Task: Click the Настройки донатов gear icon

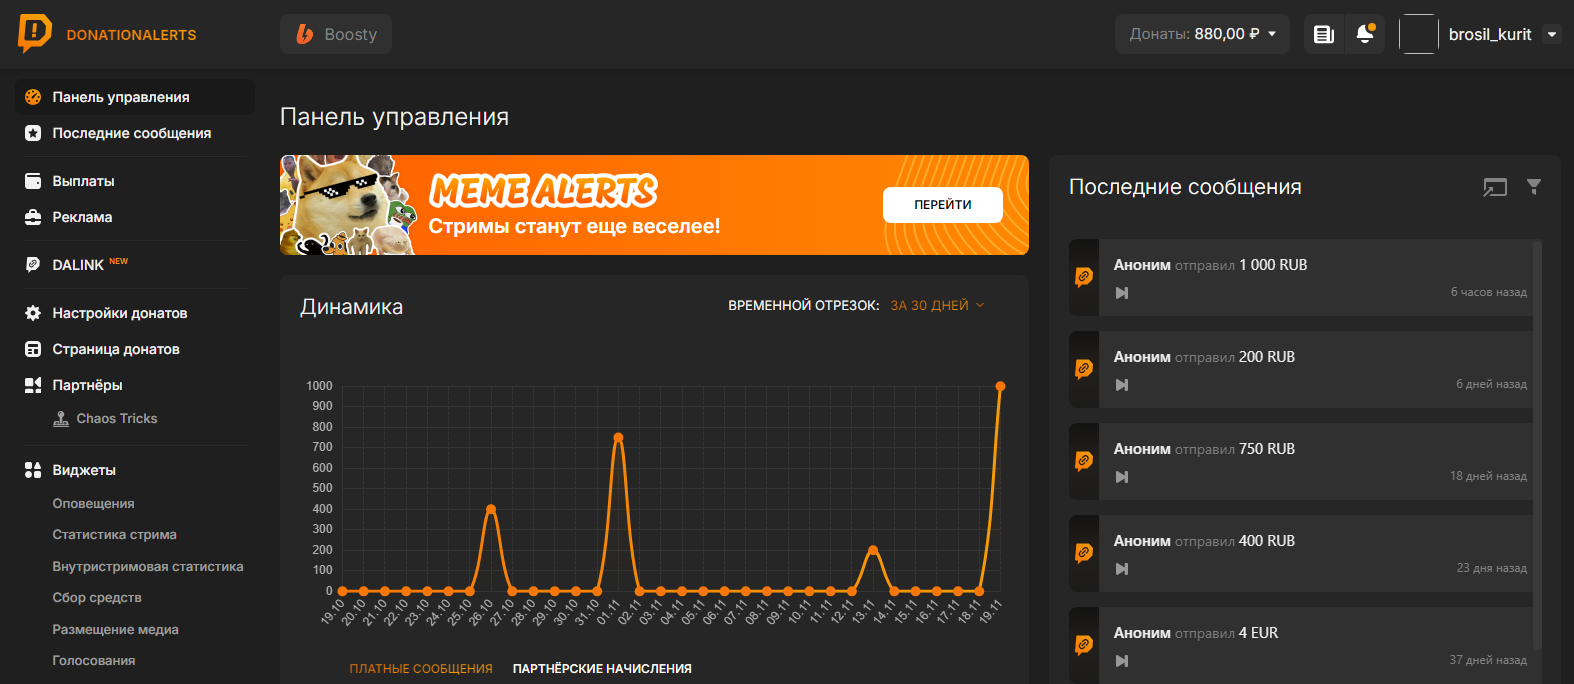Action: pyautogui.click(x=33, y=313)
